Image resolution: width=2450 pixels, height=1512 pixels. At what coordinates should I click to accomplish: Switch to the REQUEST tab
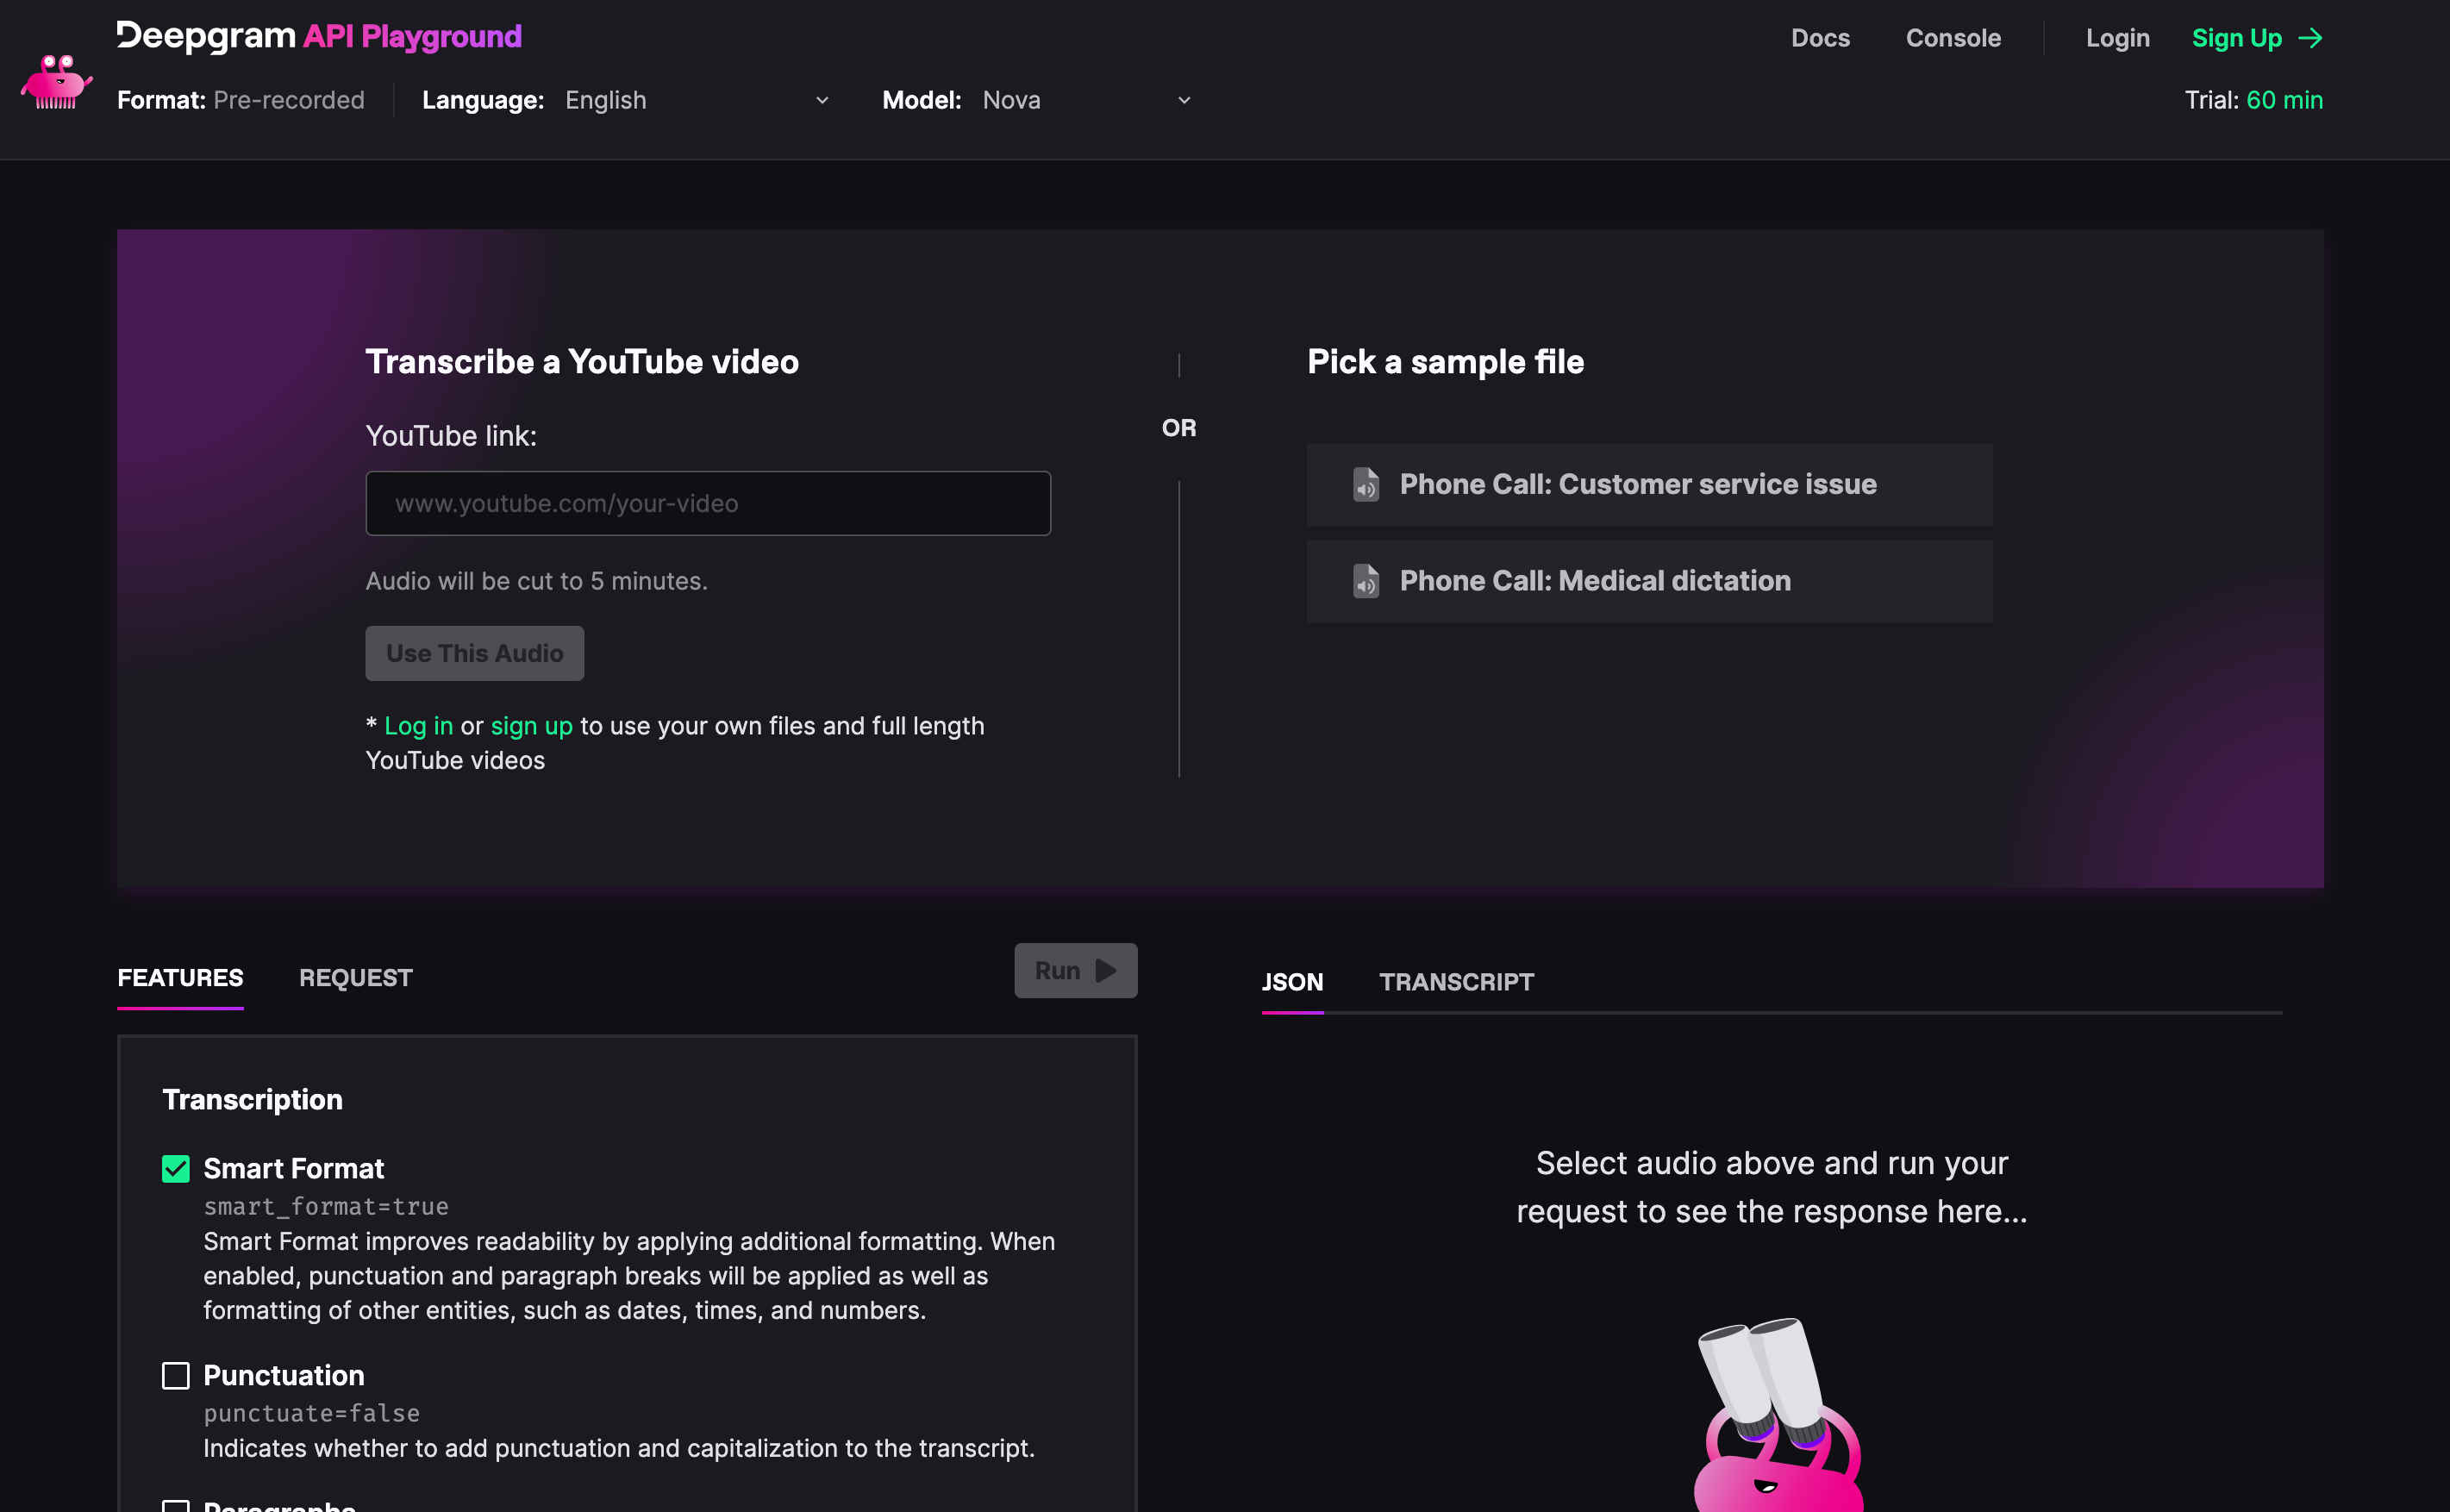355,978
